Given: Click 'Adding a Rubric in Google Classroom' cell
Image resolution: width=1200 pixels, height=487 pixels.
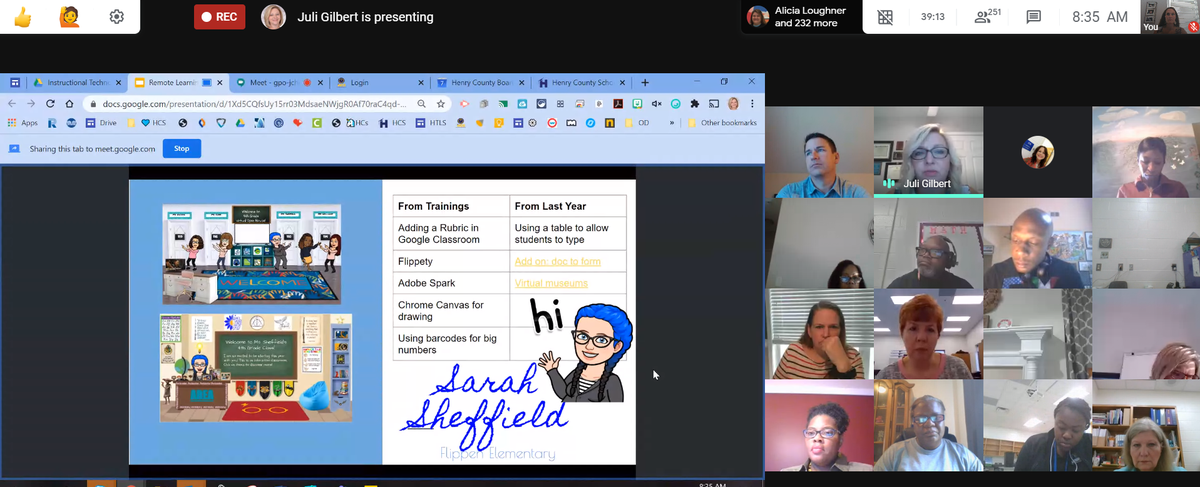Looking at the screenshot, I should point(451,233).
